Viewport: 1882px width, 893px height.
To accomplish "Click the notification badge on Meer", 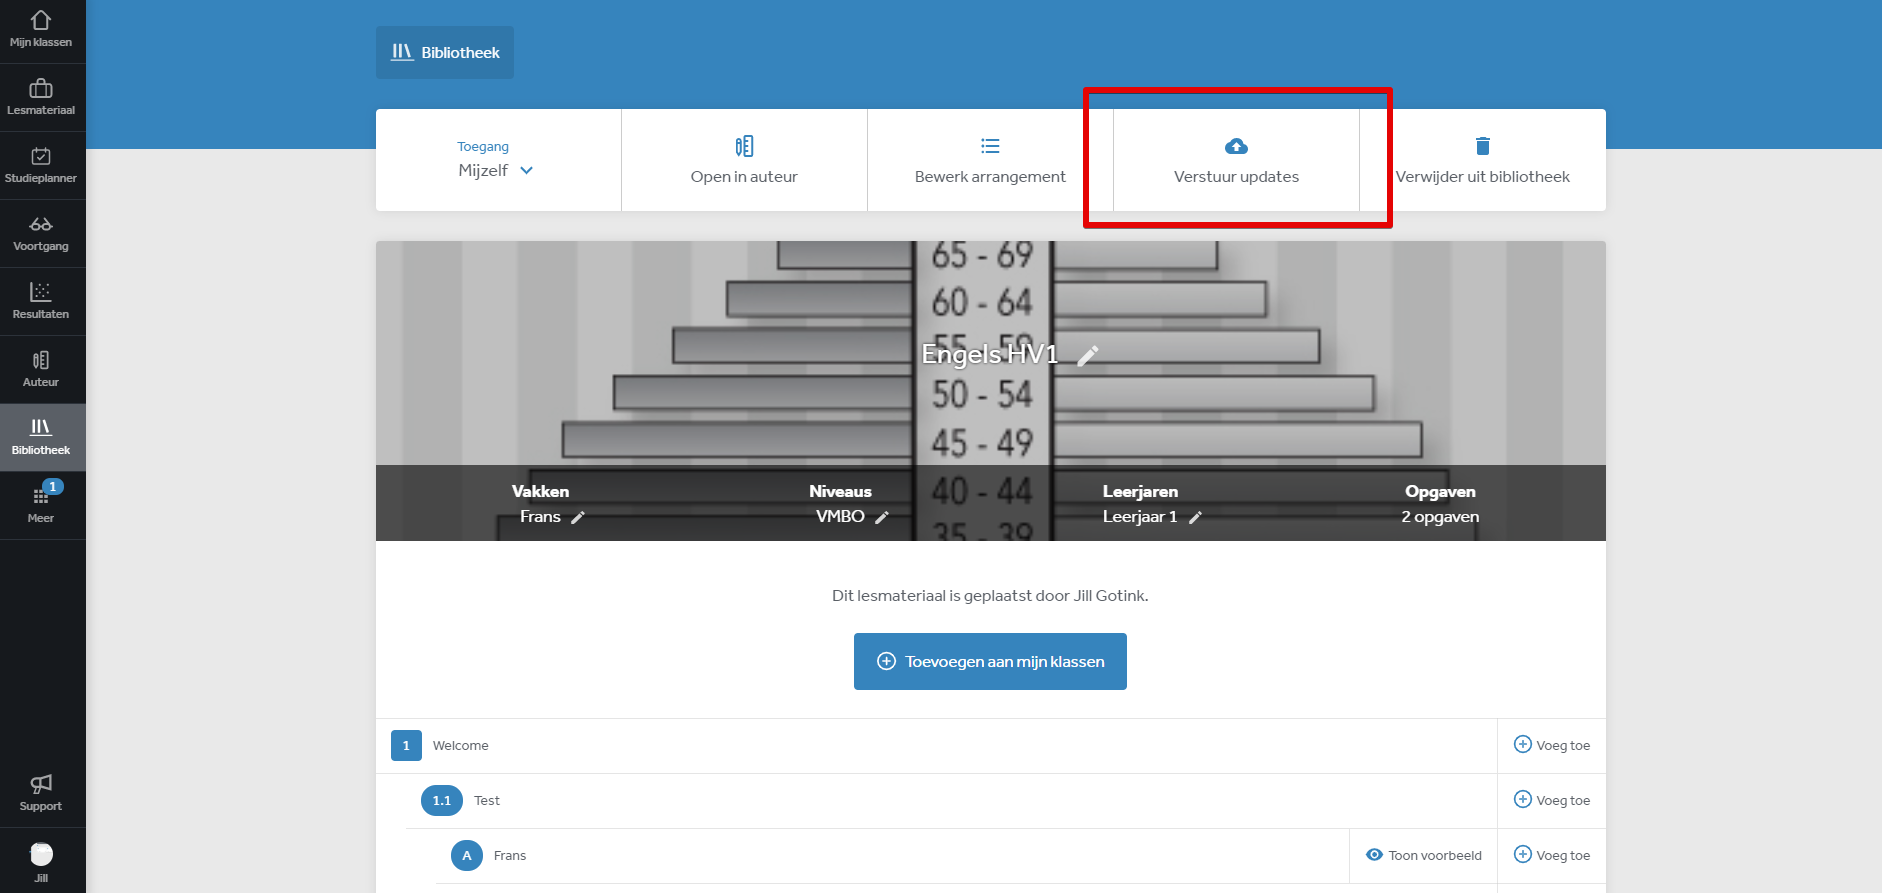I will (53, 487).
